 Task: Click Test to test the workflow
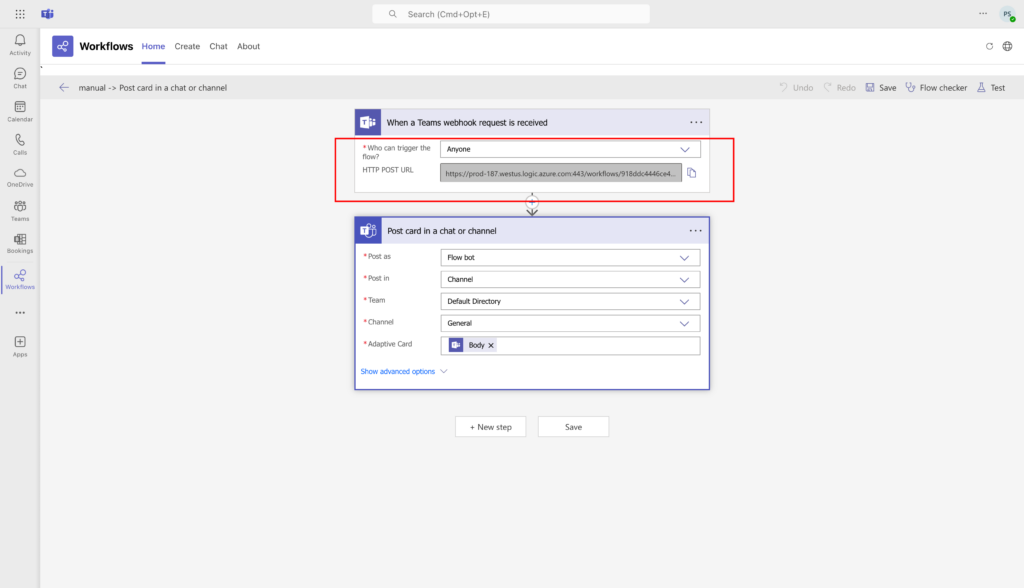tap(991, 87)
